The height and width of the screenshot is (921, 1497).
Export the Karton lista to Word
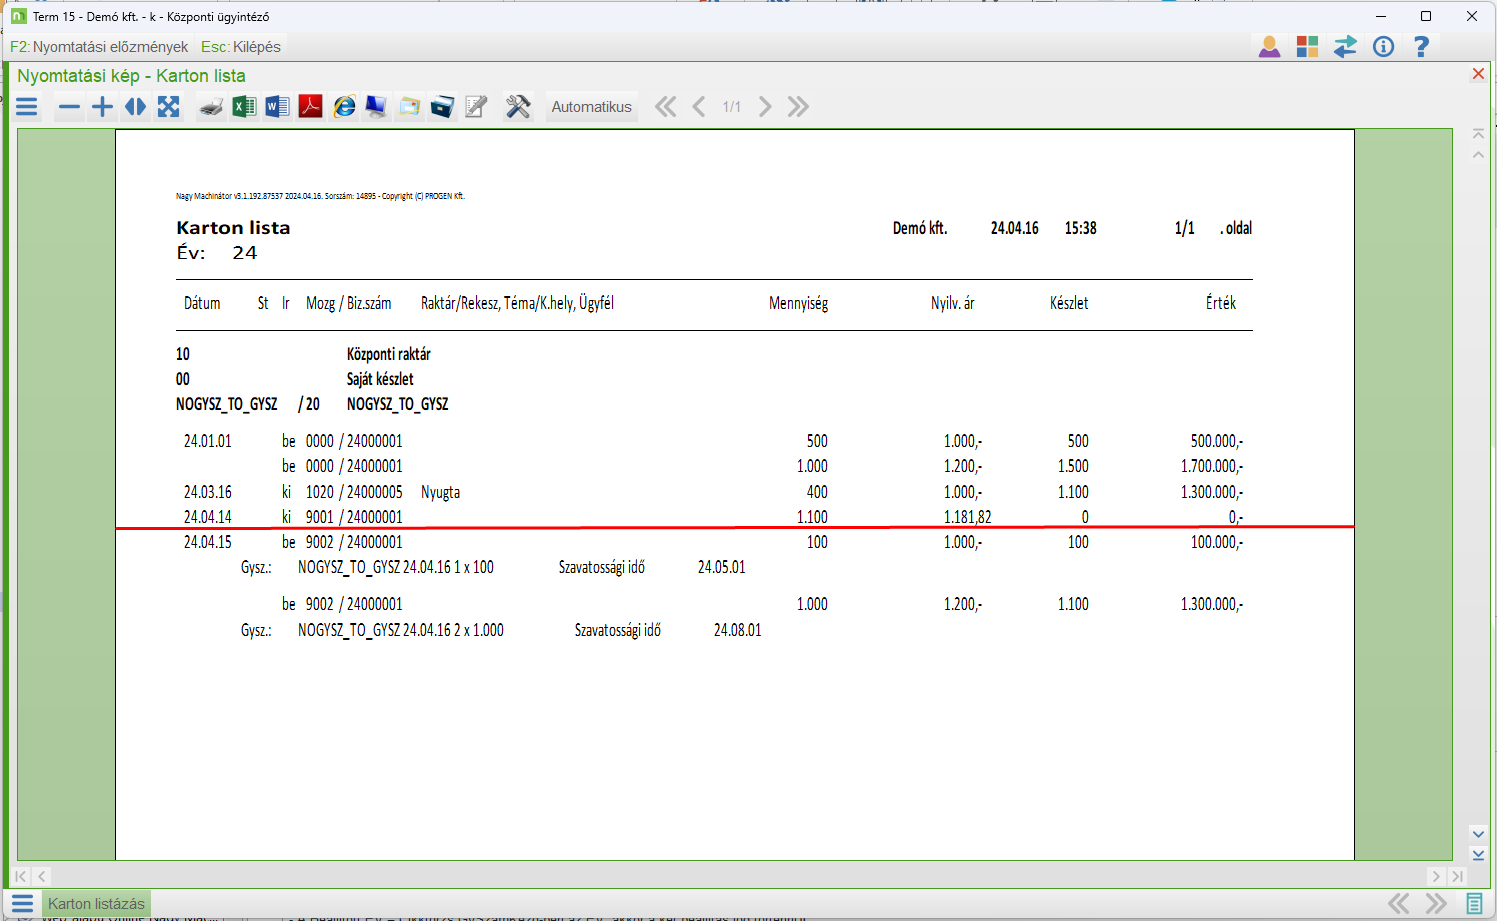pos(277,107)
